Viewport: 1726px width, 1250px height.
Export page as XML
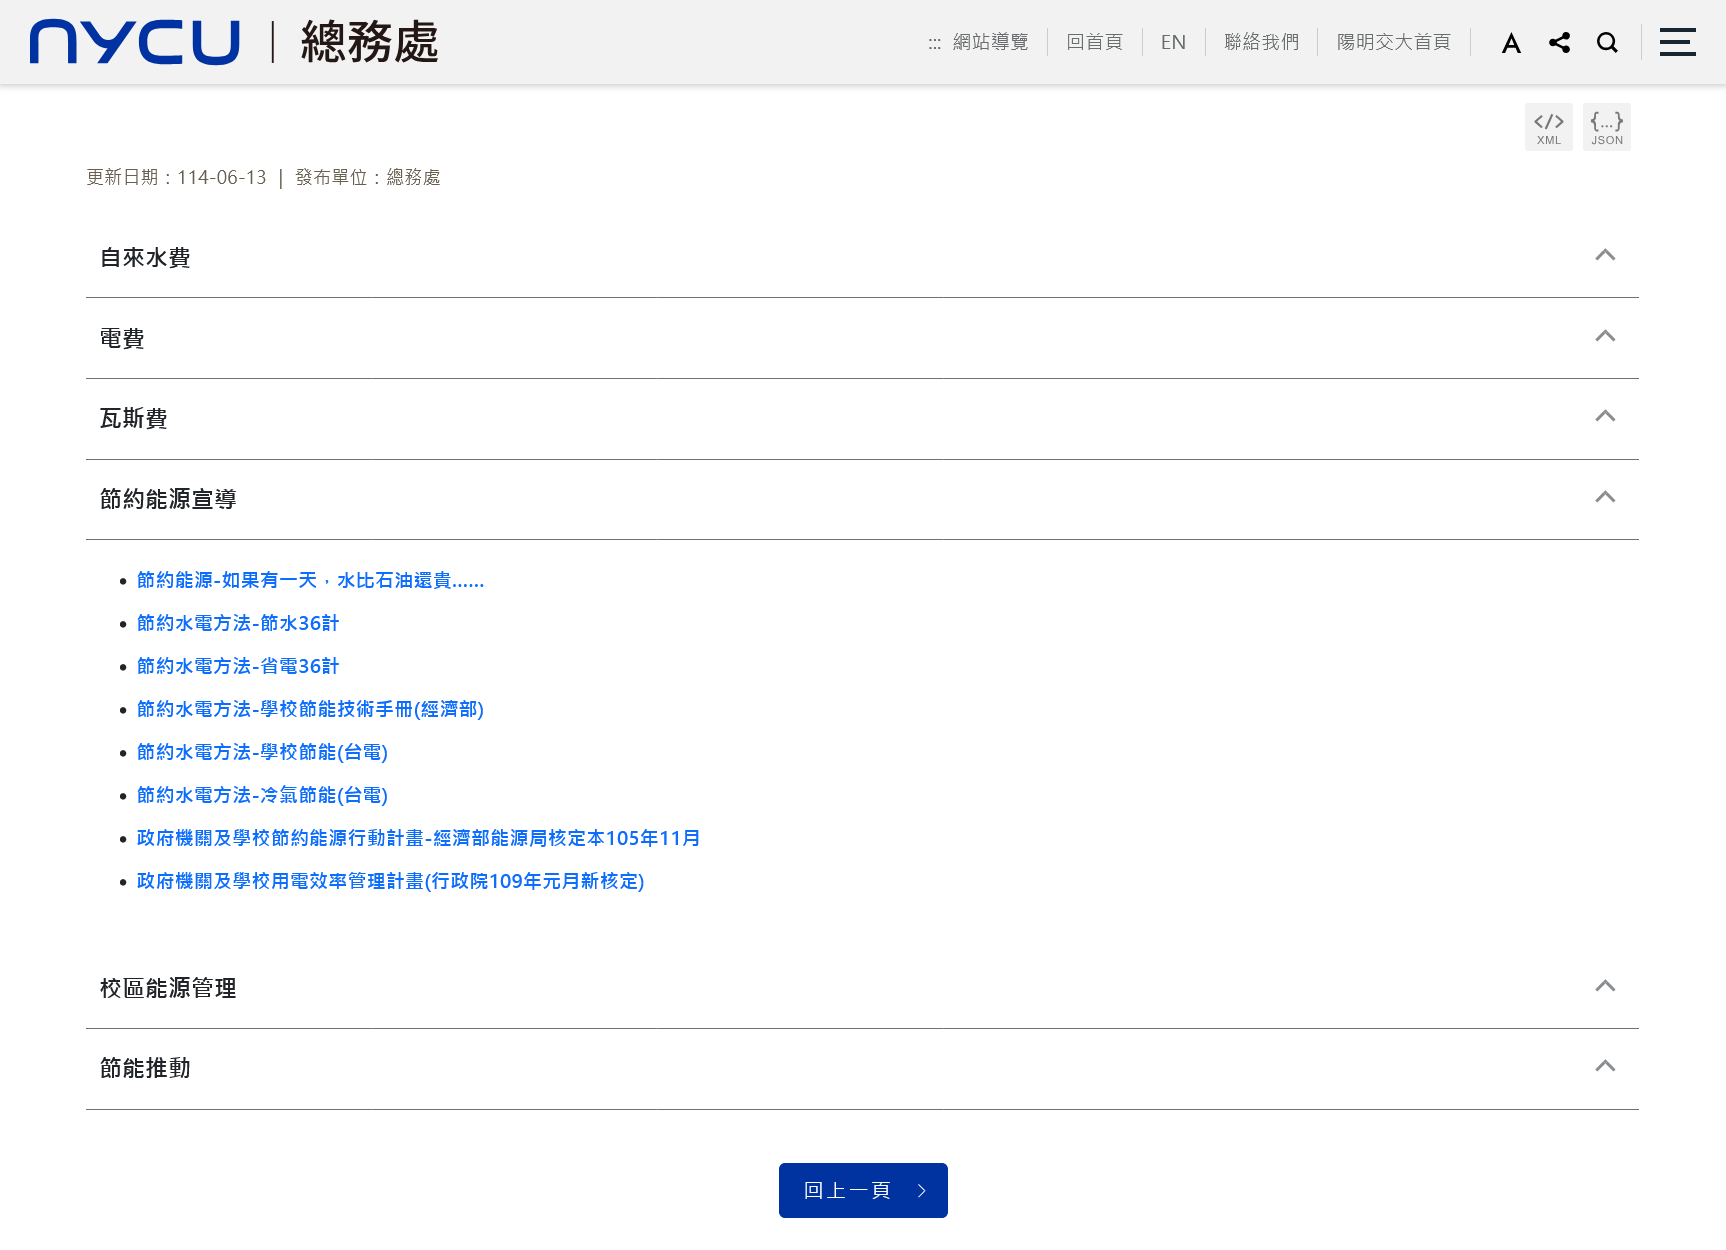coord(1548,127)
